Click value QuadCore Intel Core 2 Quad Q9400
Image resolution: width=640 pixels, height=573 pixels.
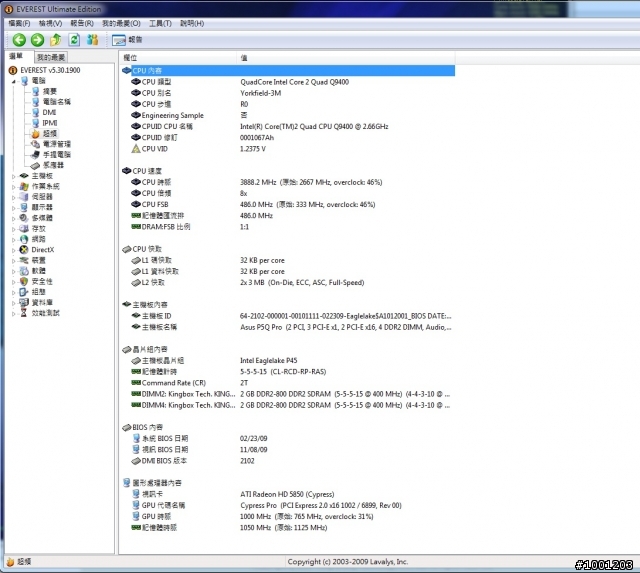coord(295,82)
